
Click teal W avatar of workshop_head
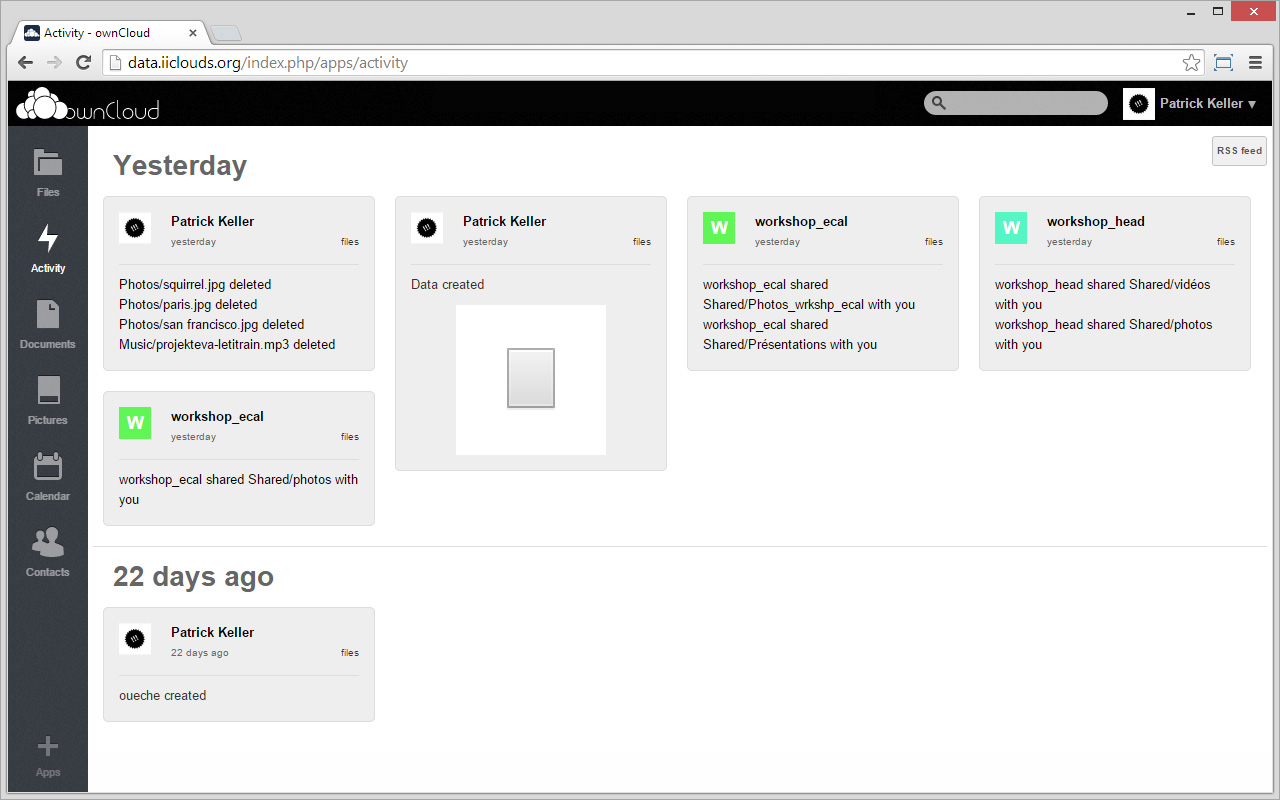click(x=1011, y=228)
